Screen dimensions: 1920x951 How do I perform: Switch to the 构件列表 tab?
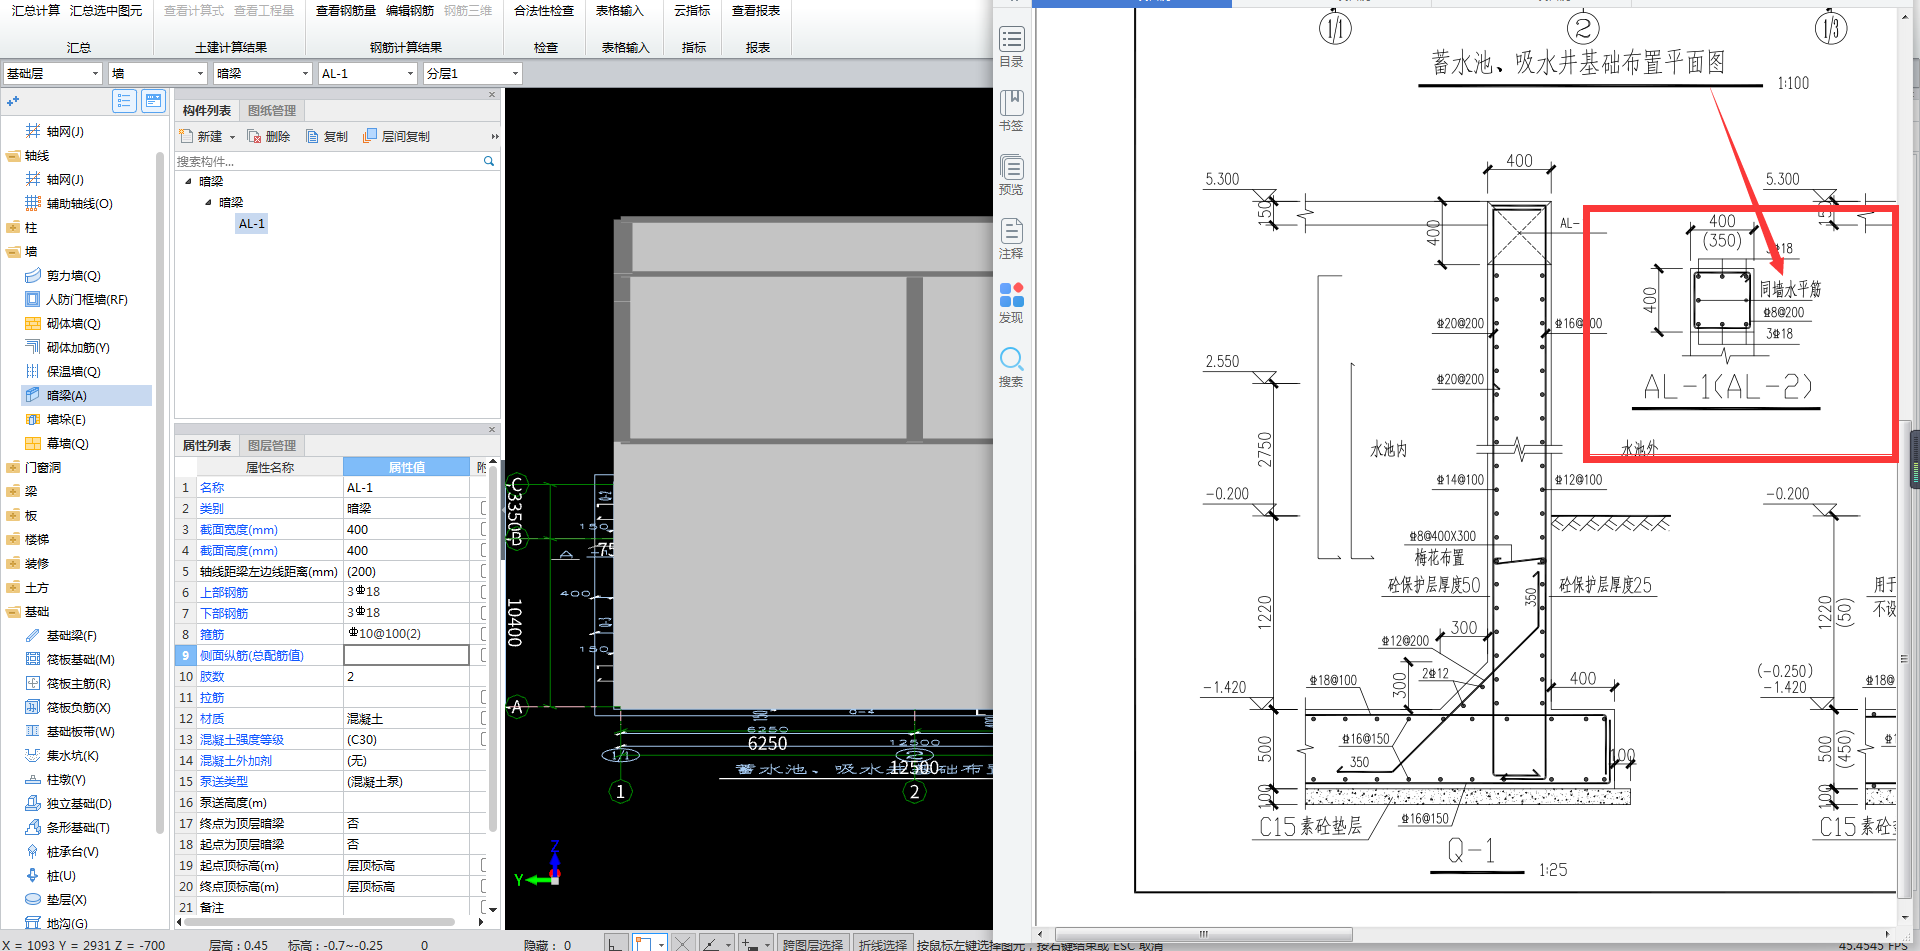[x=207, y=110]
